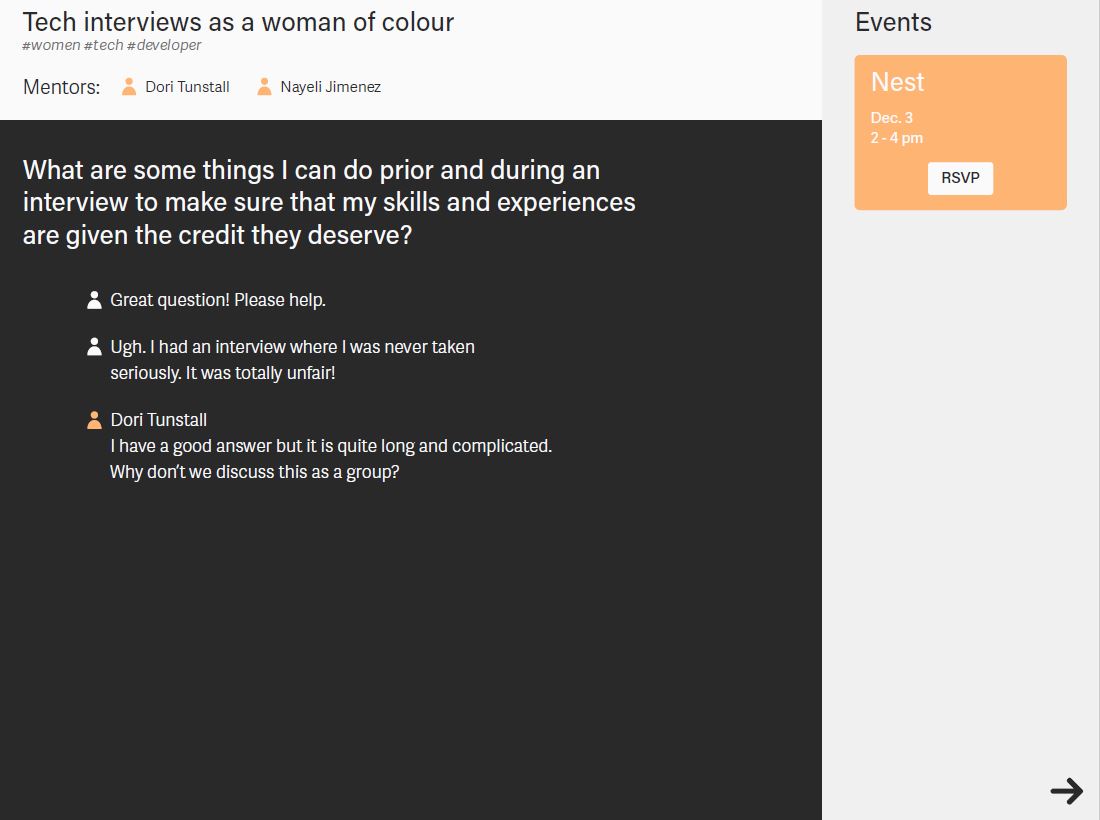Click avatar beside 'Great question! Please help.'
Viewport: 1100px width, 820px height.
pyautogui.click(x=94, y=300)
